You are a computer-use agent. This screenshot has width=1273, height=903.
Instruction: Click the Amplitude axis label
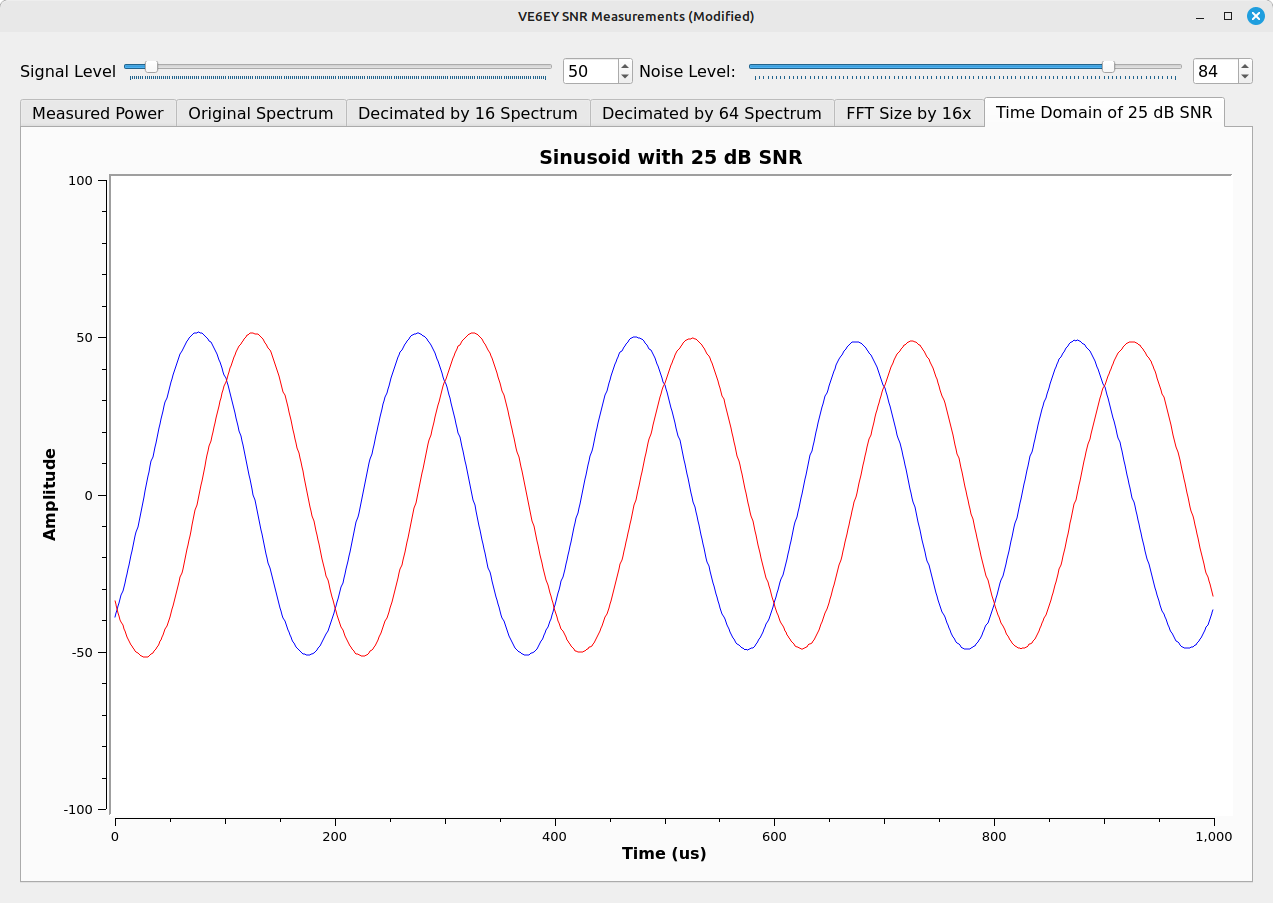(x=50, y=494)
